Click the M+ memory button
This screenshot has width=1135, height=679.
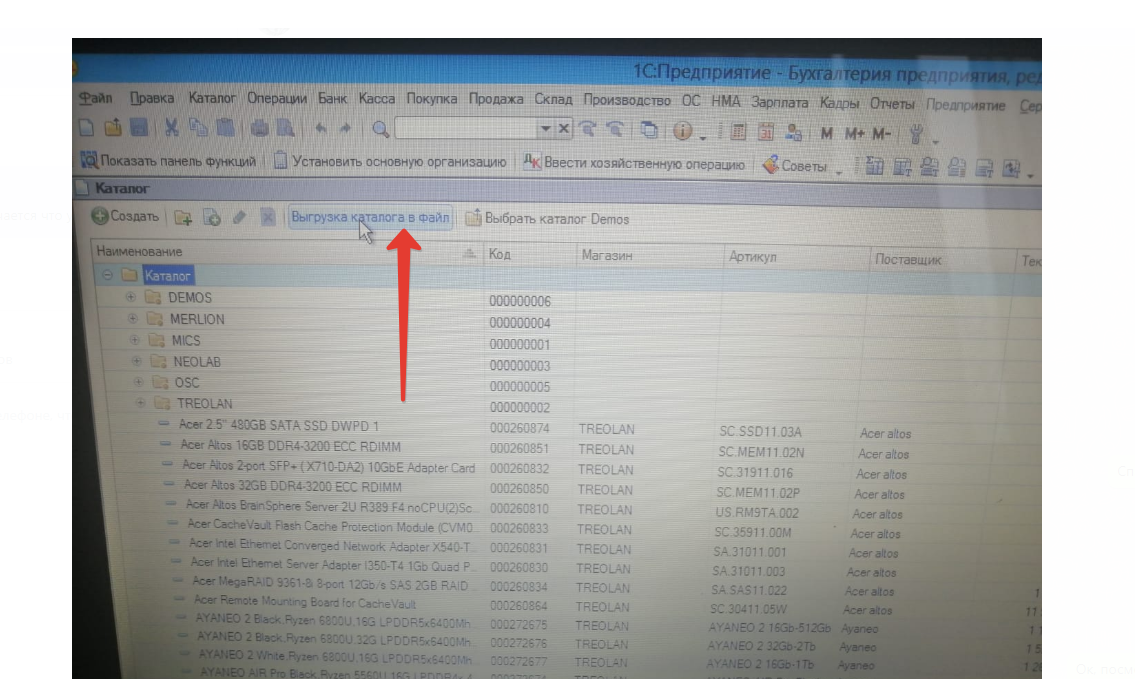click(854, 133)
